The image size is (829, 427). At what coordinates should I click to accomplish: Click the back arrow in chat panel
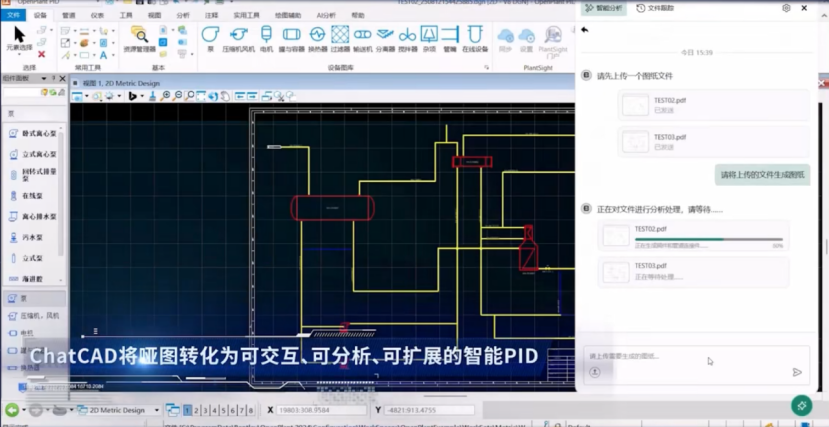[585, 30]
